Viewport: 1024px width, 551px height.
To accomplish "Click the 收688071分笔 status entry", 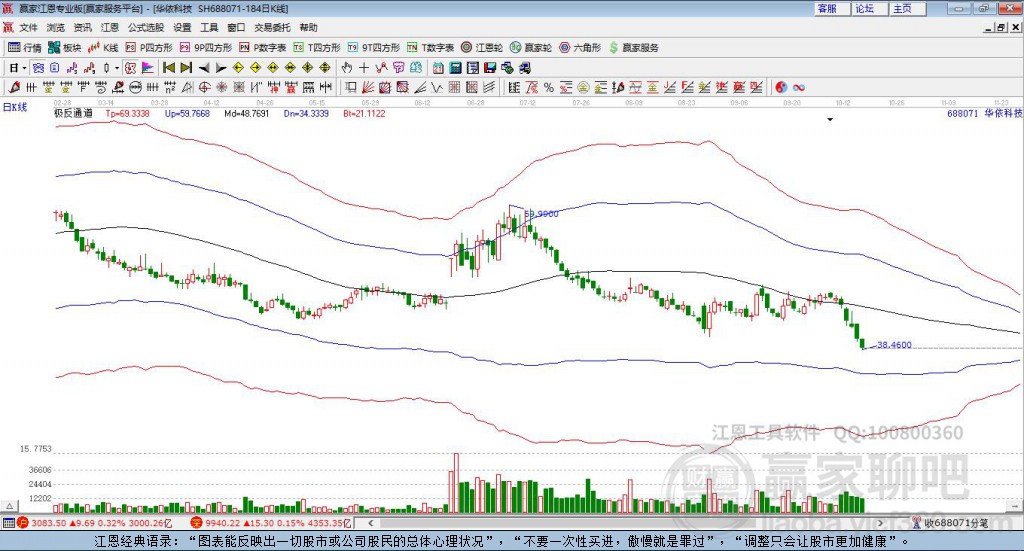I will (950, 523).
